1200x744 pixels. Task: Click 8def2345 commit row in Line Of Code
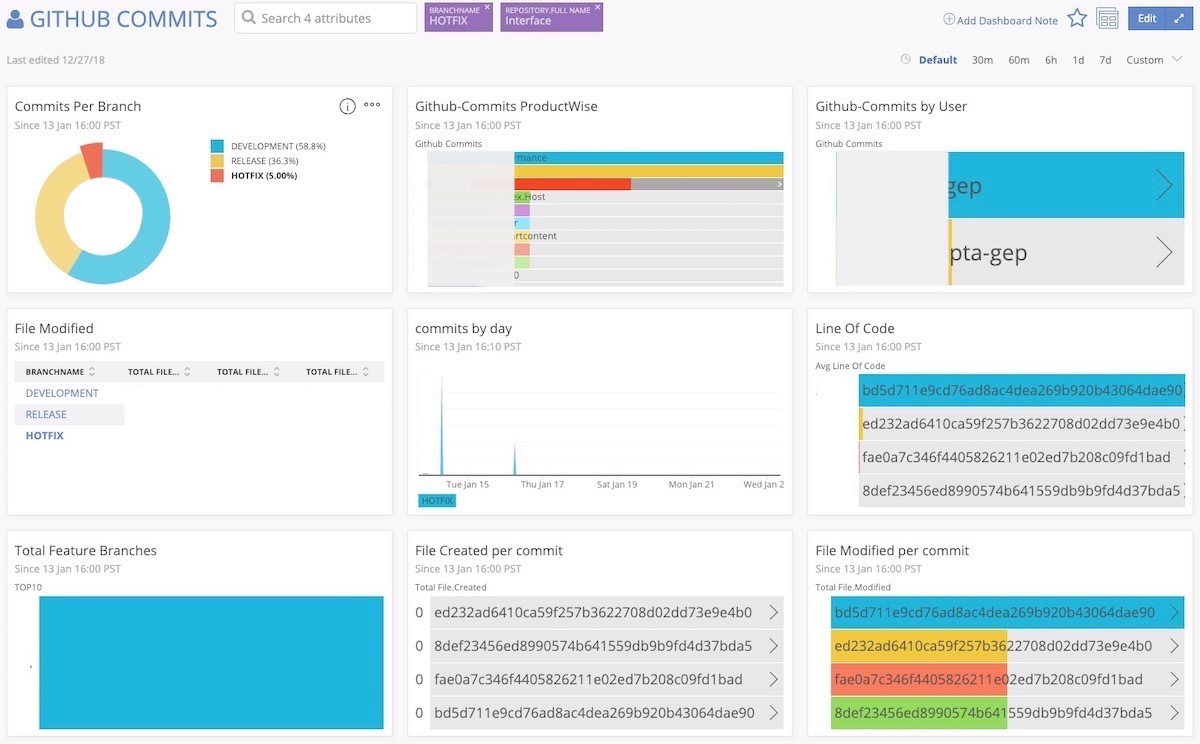coord(1022,491)
